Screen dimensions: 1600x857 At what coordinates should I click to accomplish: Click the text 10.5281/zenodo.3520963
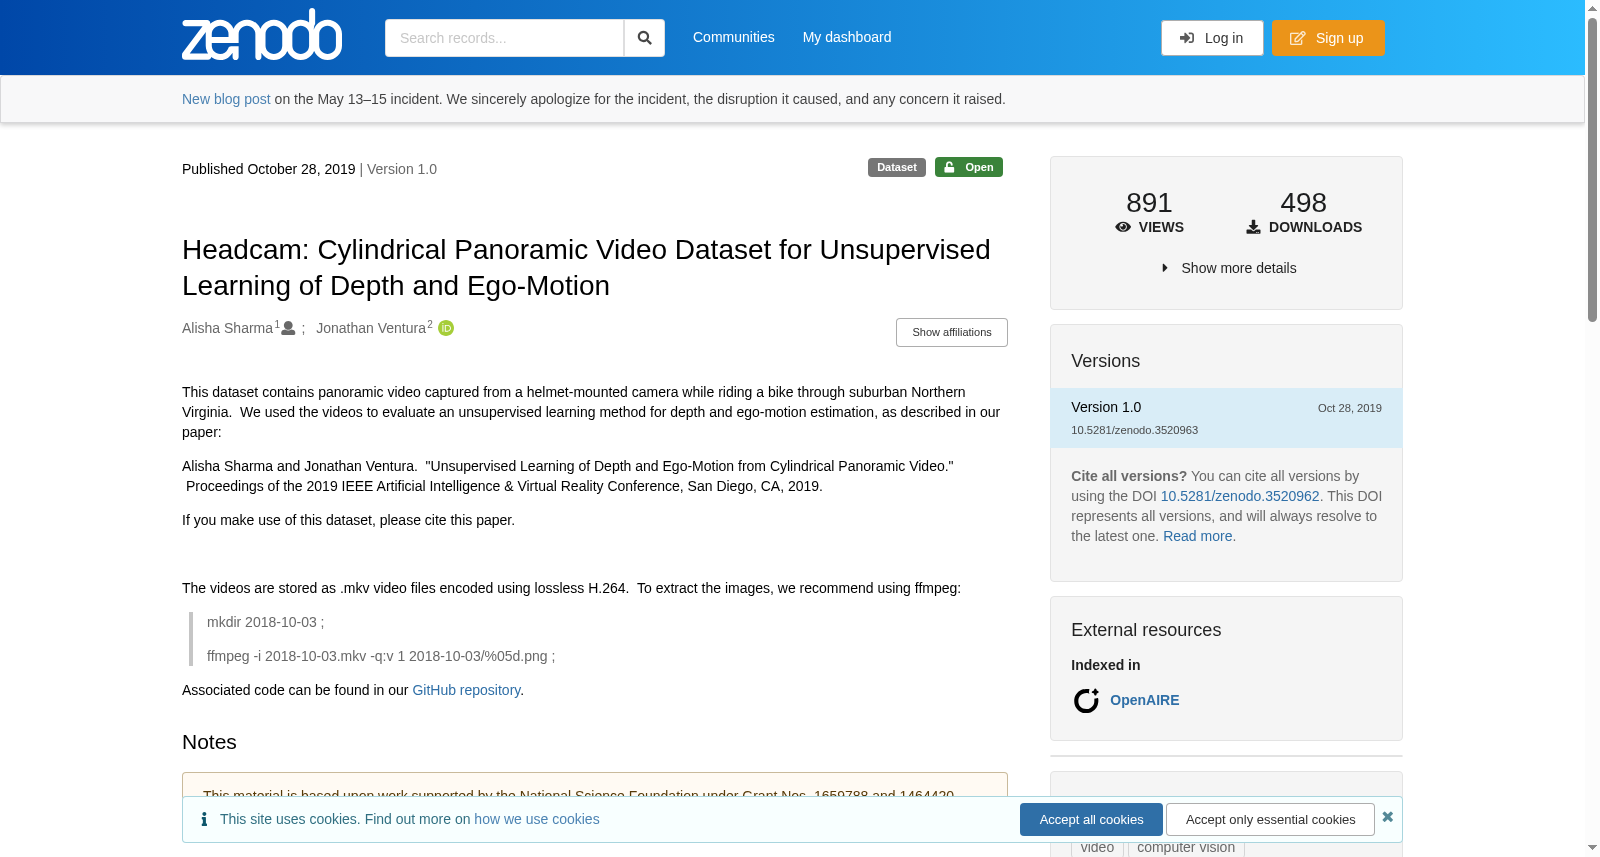coord(1134,430)
